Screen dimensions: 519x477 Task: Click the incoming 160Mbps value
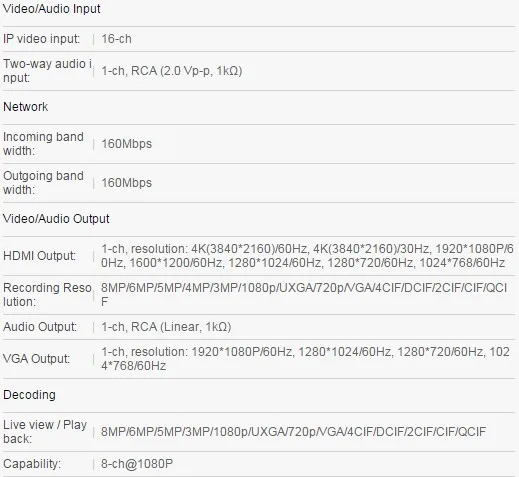(126, 144)
